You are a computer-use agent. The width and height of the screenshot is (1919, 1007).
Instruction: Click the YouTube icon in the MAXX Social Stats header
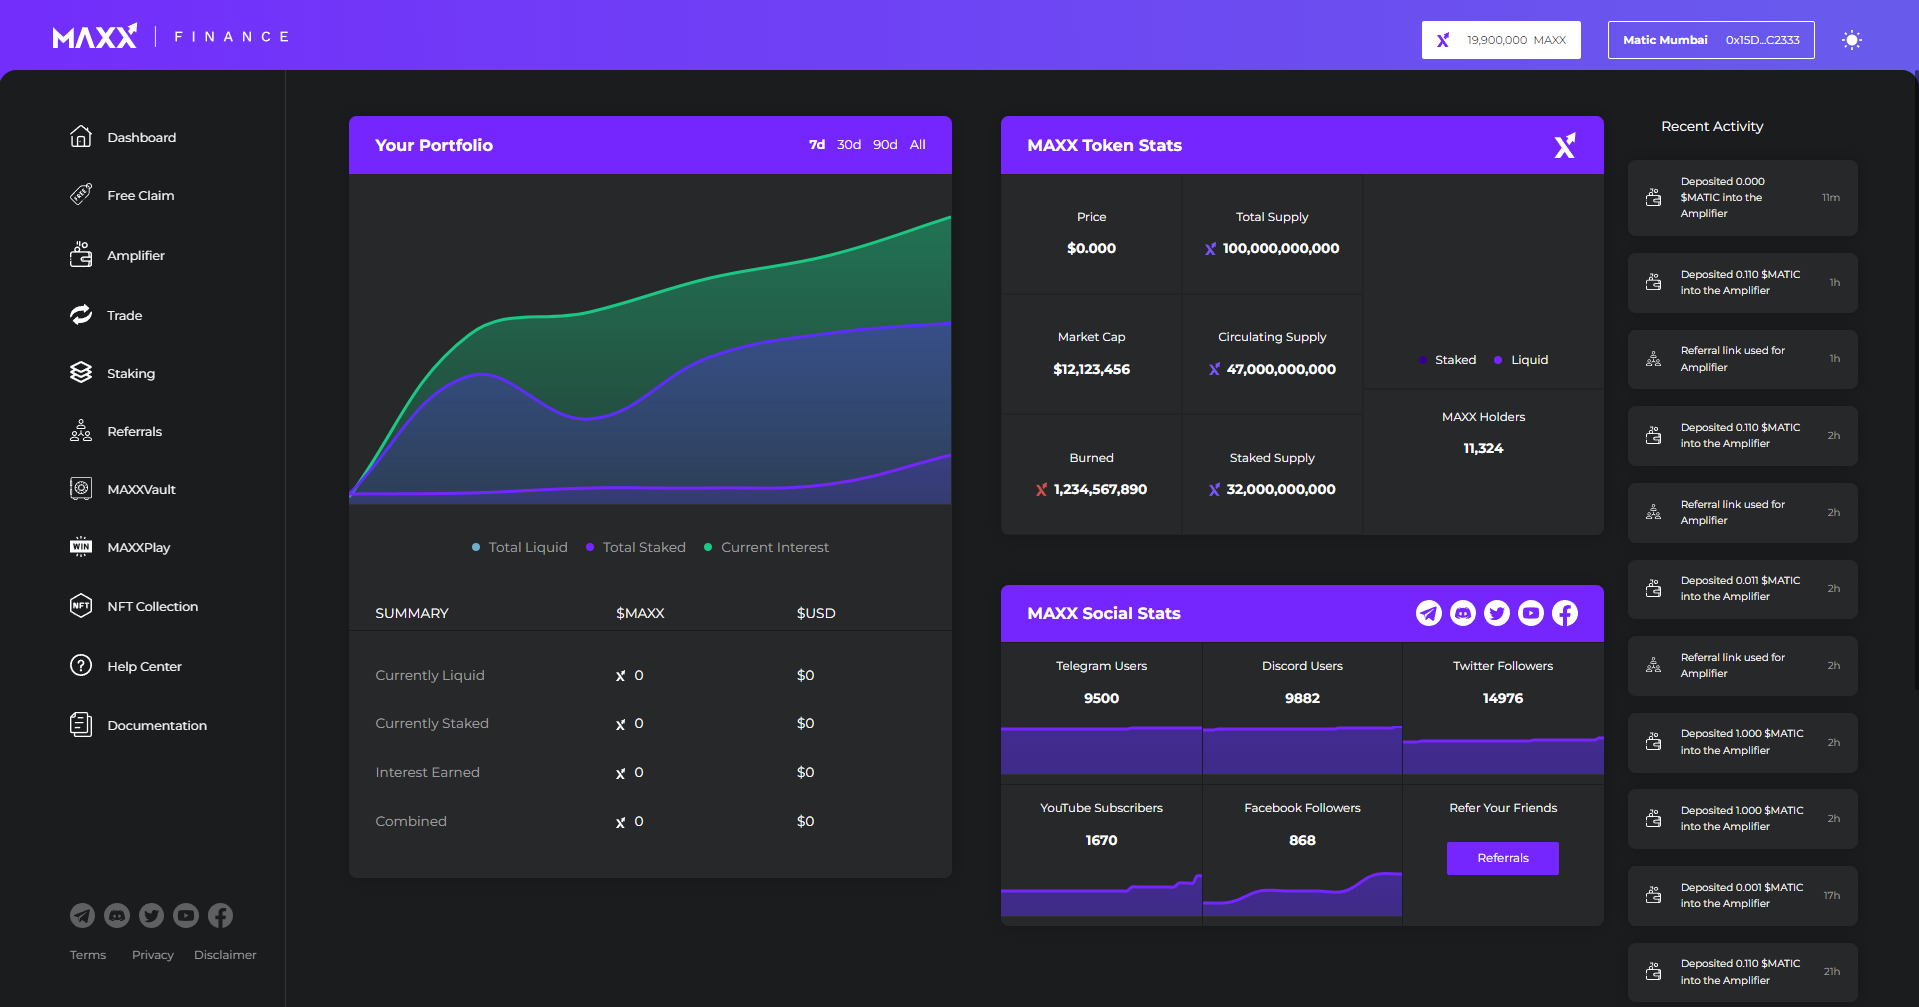[1531, 613]
